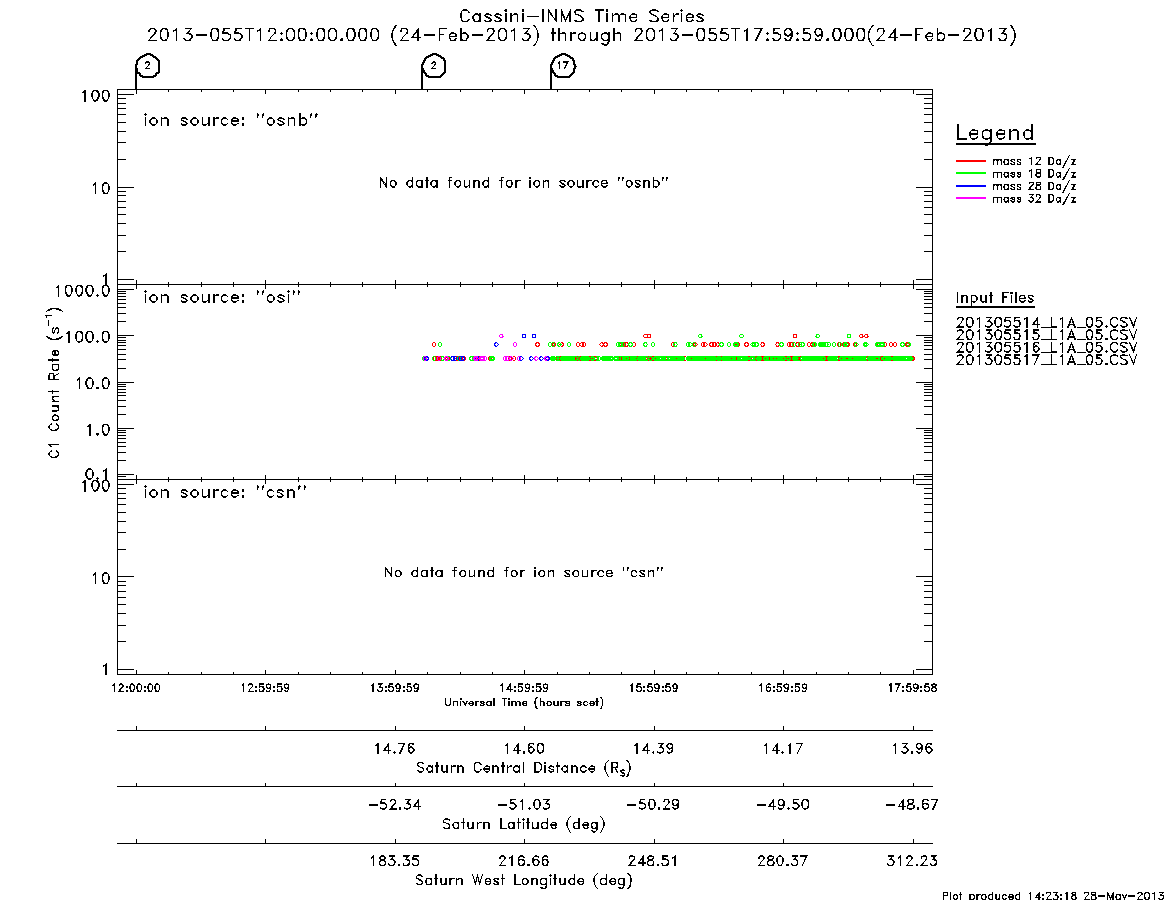Click the 2013-055T12:00:00.000 date range subtitle
1165x900 pixels.
[582, 35]
